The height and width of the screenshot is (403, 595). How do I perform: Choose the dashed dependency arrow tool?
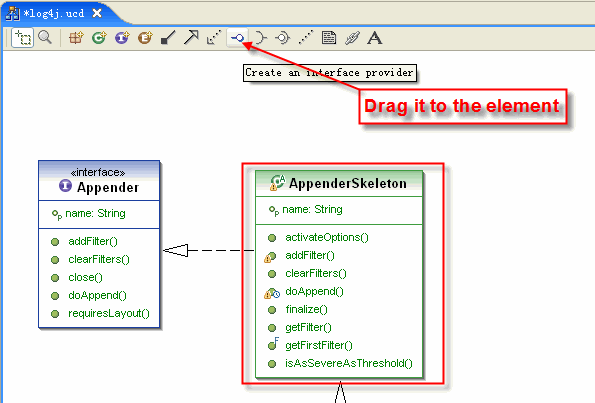click(214, 38)
